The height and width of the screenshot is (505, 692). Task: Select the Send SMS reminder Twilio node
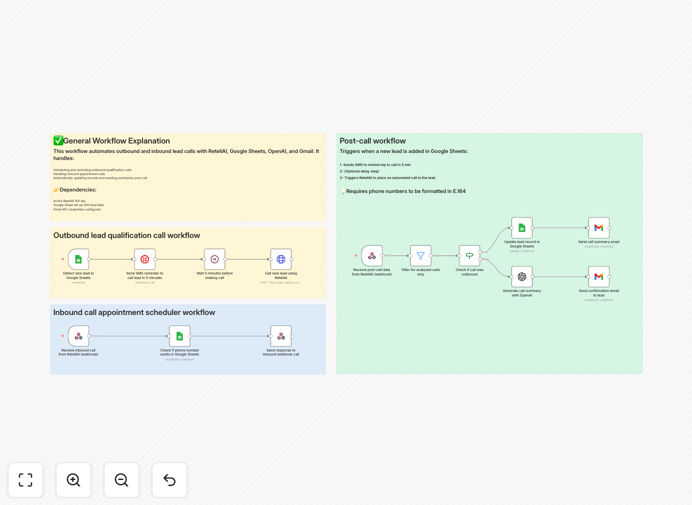(145, 259)
